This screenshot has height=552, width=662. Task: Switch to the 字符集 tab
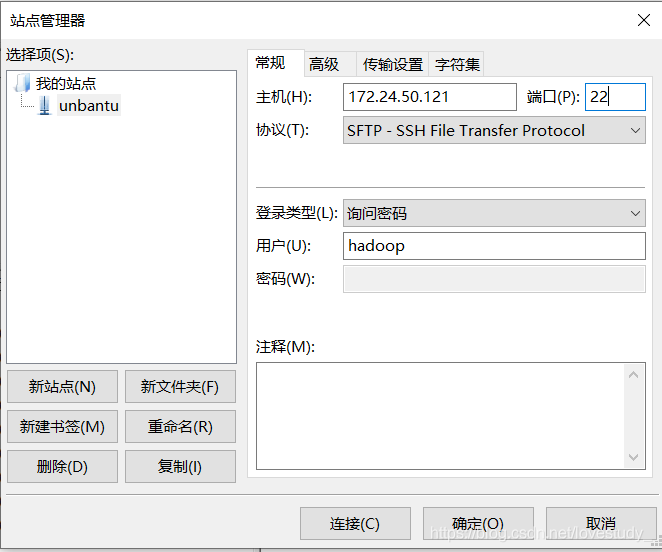457,64
